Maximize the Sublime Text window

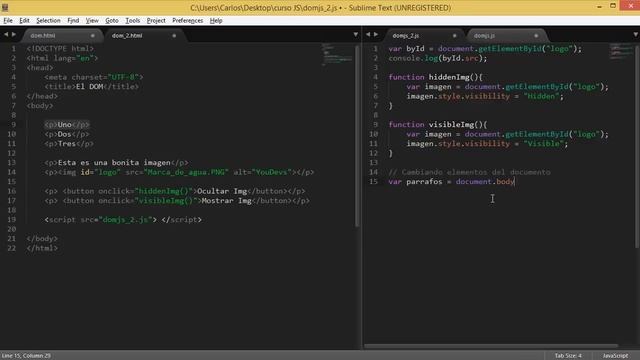pyautogui.click(x=613, y=6)
